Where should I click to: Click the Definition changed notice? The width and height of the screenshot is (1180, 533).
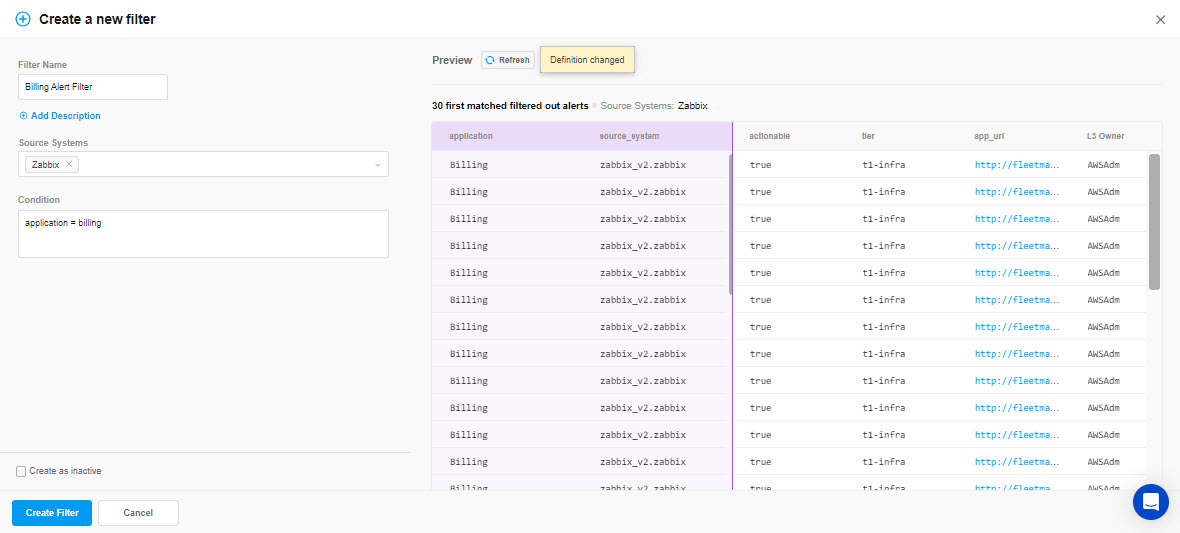tap(587, 60)
